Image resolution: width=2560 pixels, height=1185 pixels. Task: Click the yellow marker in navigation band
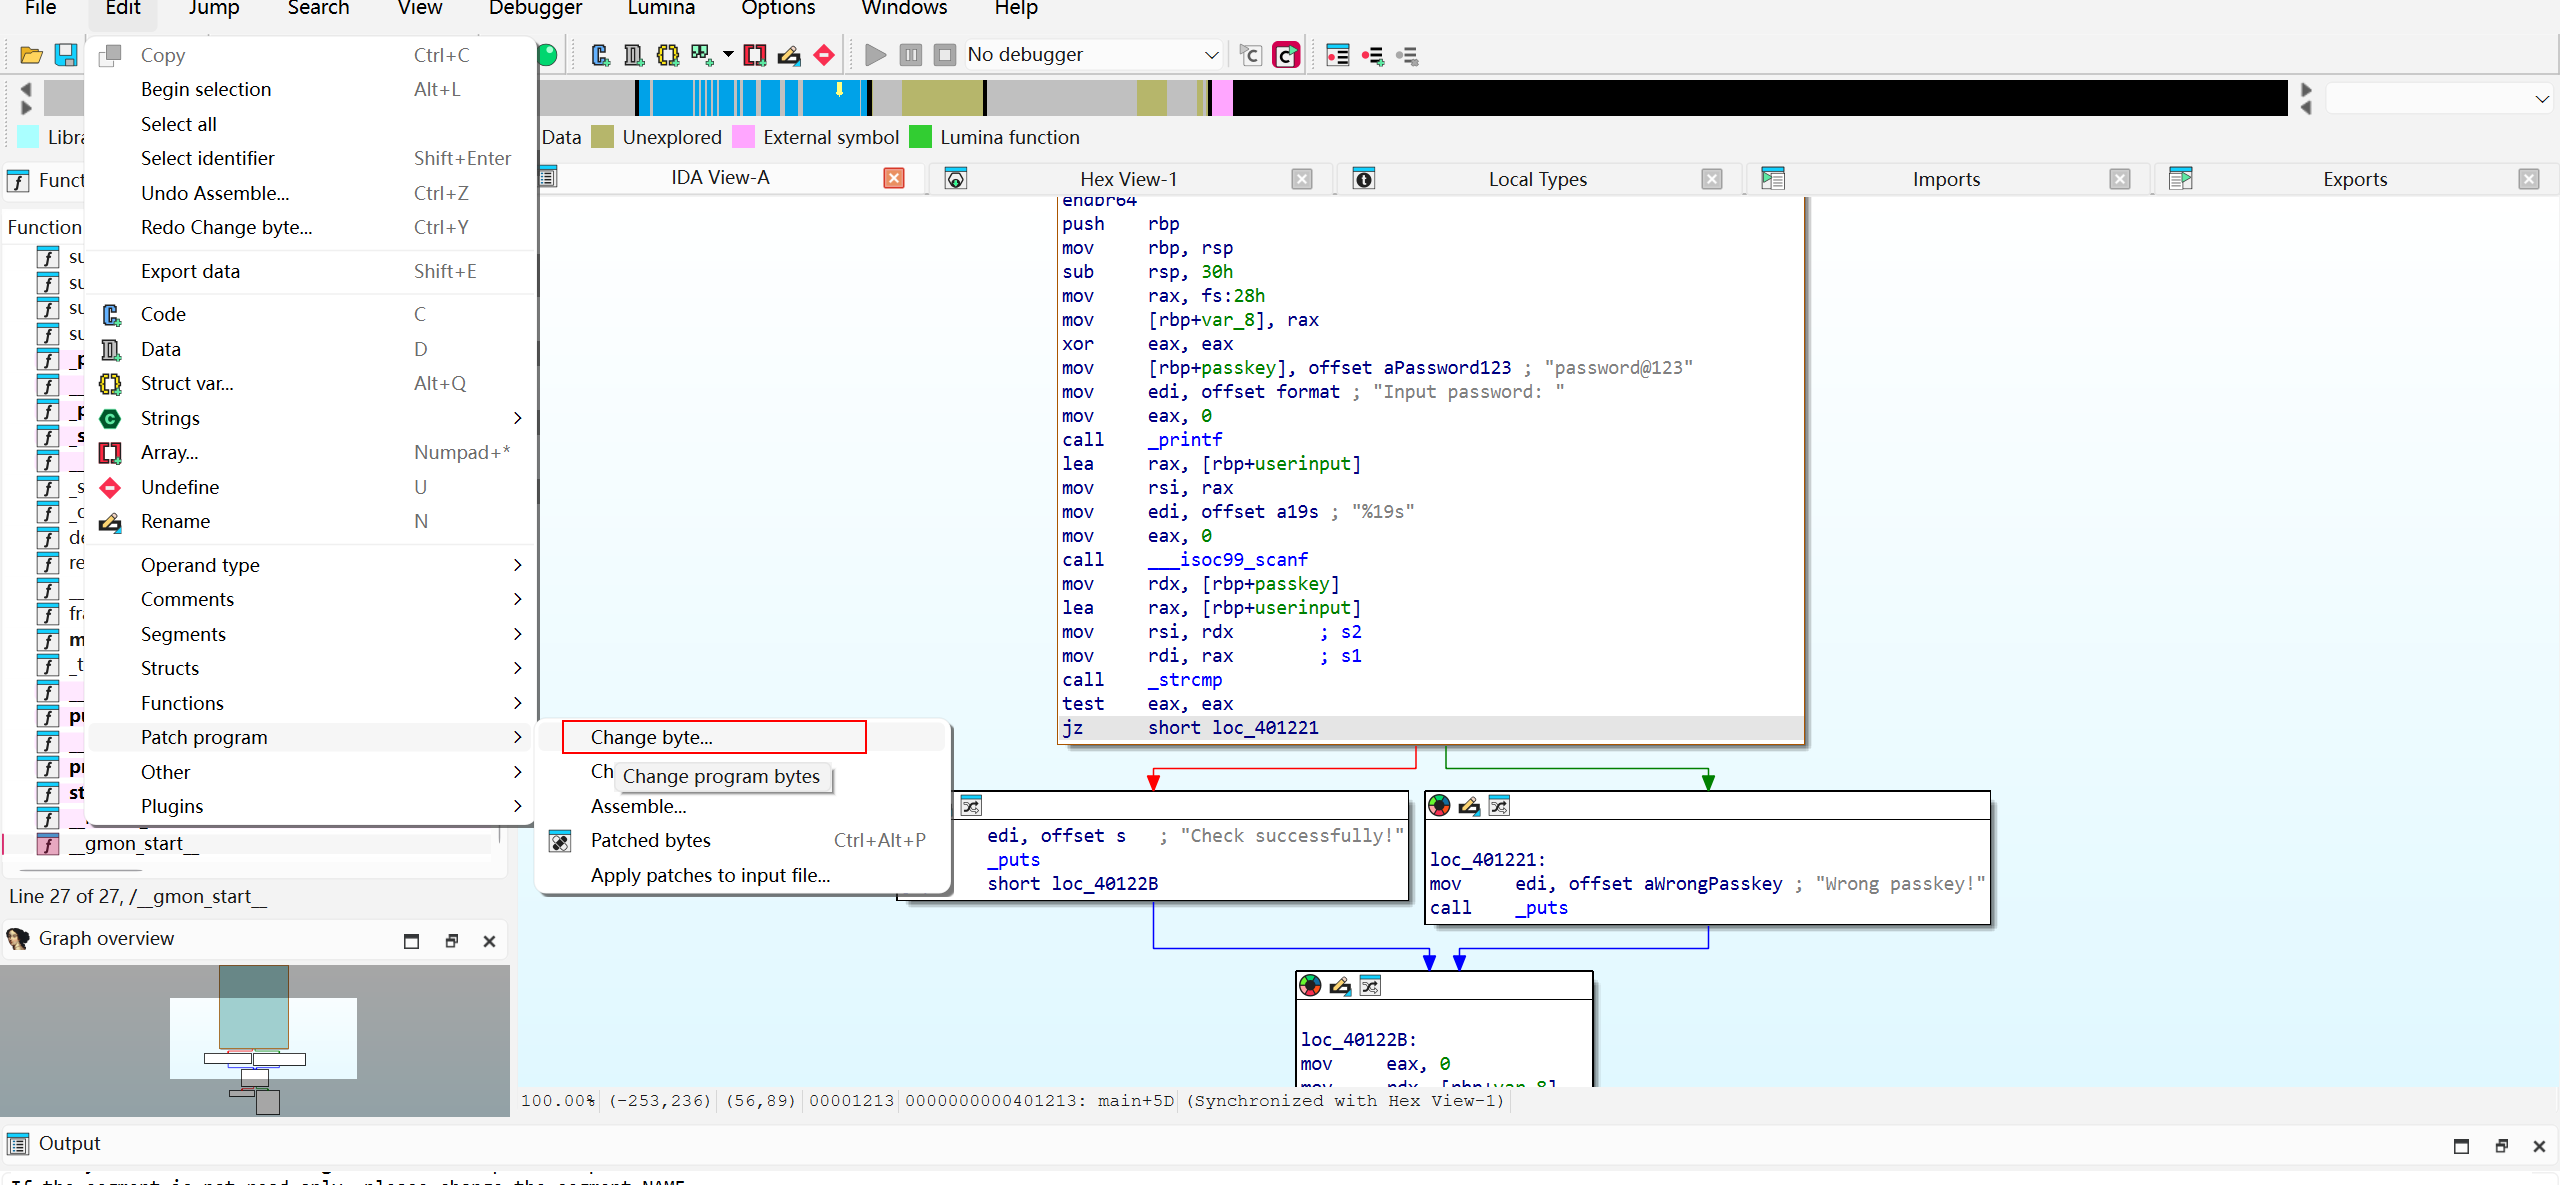coord(839,89)
